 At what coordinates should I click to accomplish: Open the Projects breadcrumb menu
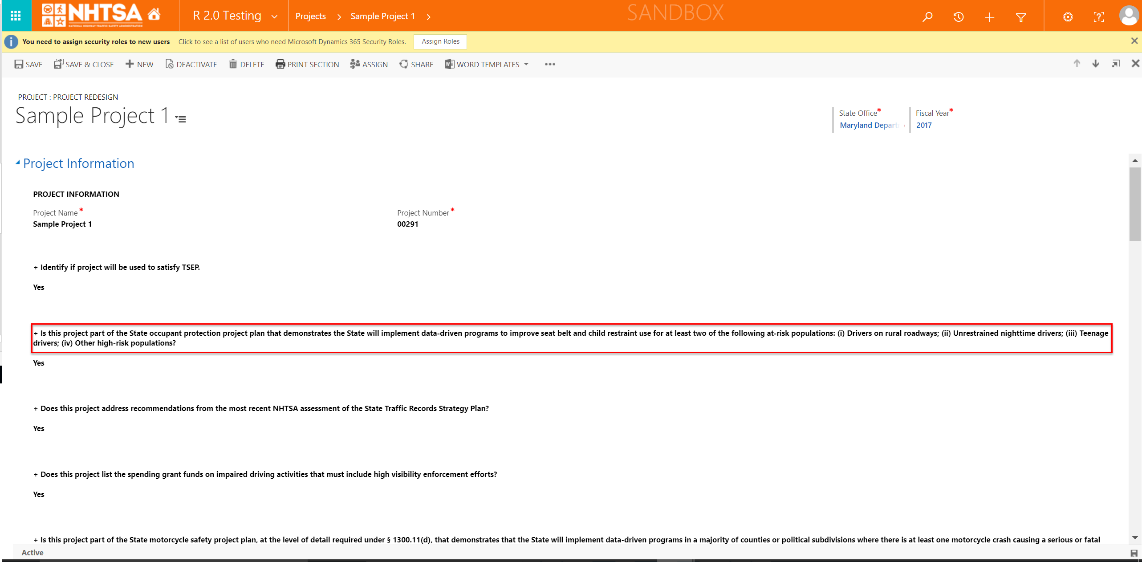pyautogui.click(x=310, y=17)
